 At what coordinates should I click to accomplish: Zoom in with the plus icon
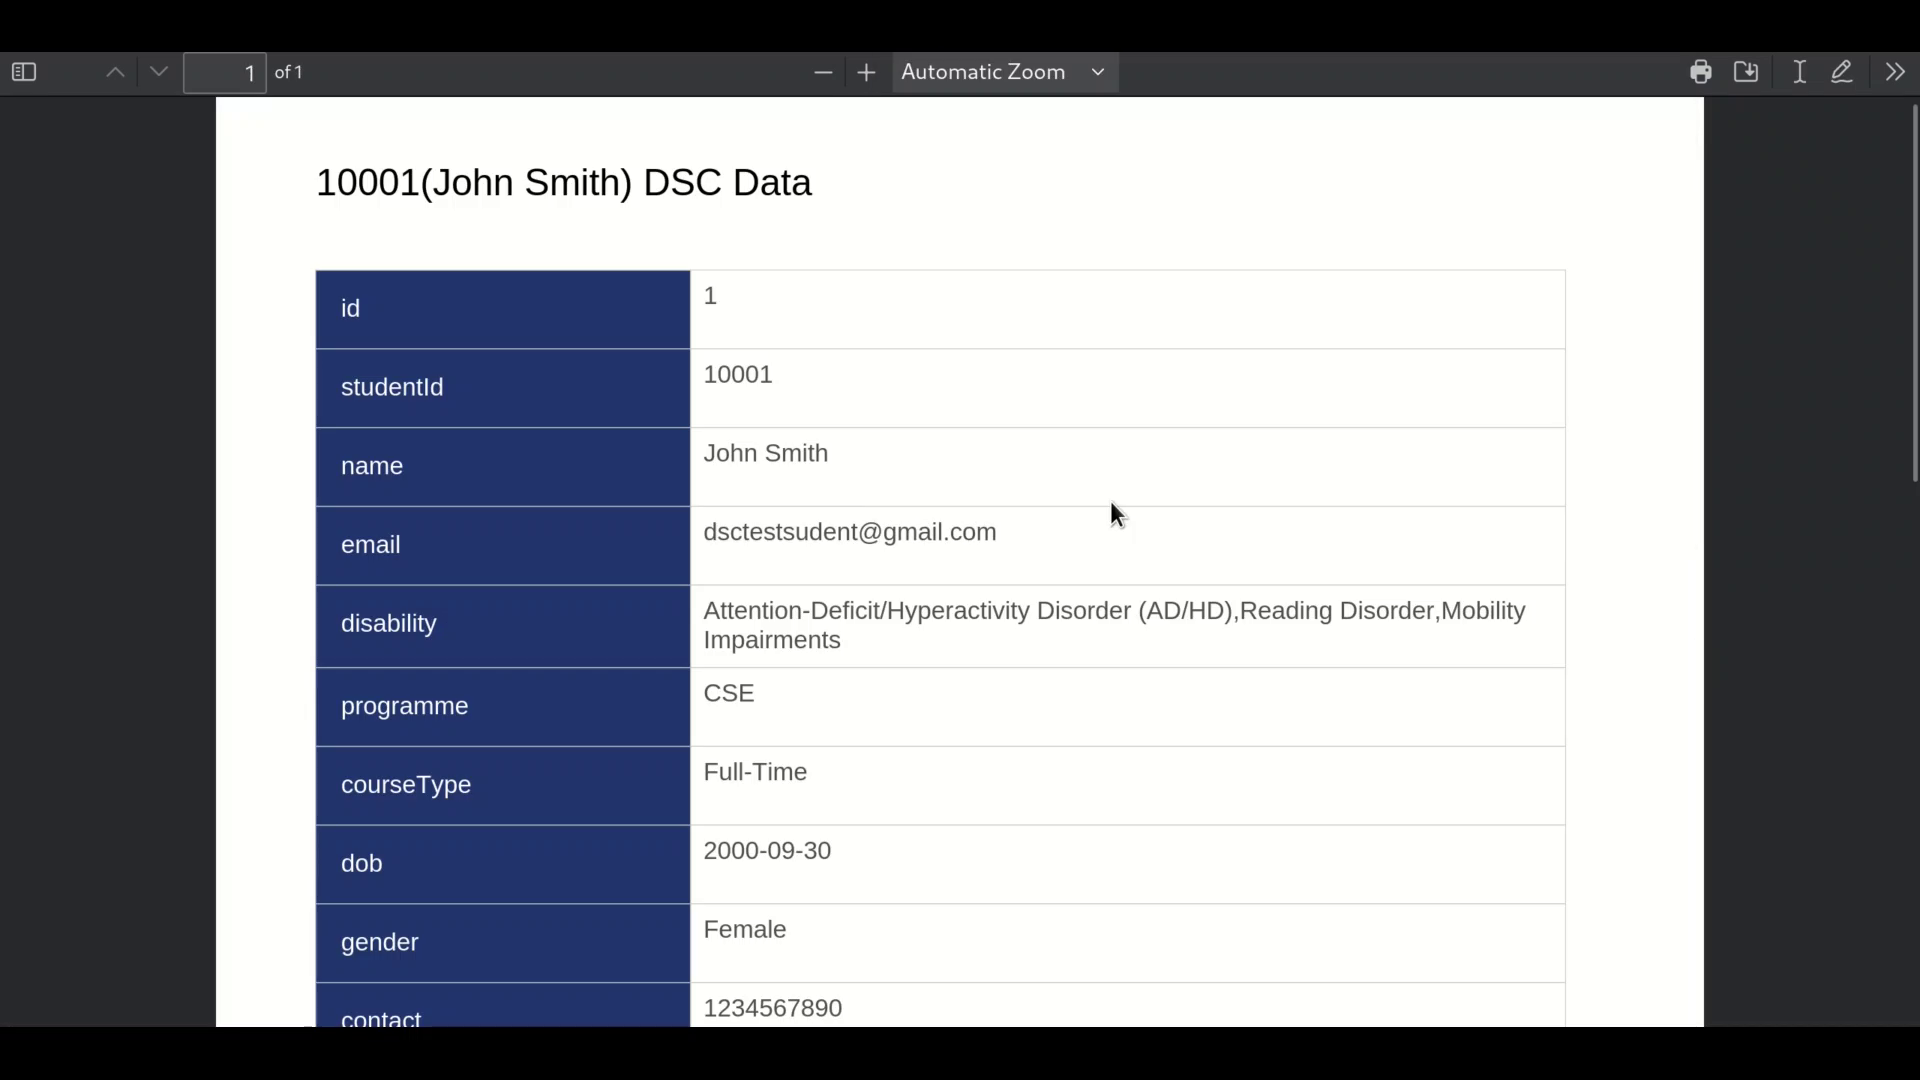click(x=867, y=73)
